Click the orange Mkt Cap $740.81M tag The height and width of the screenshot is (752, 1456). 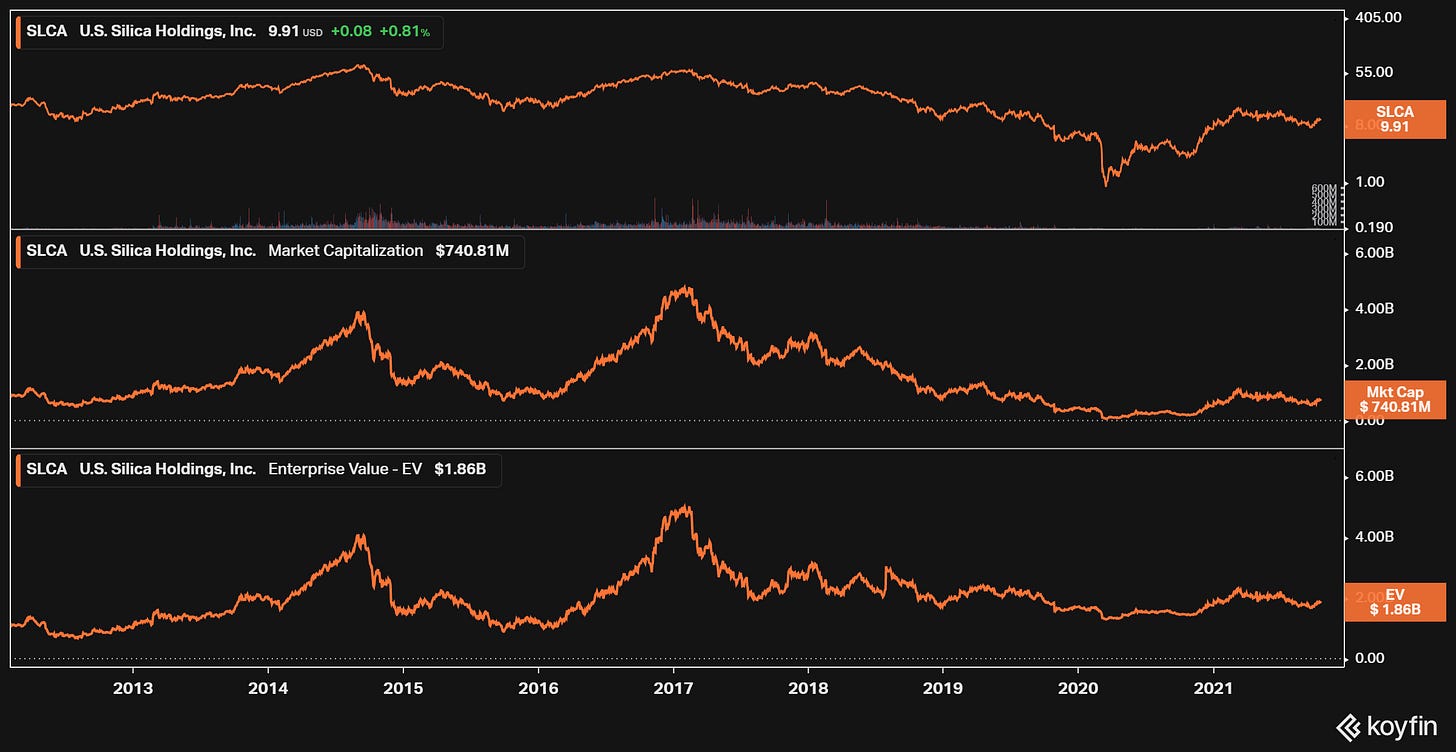(1396, 399)
